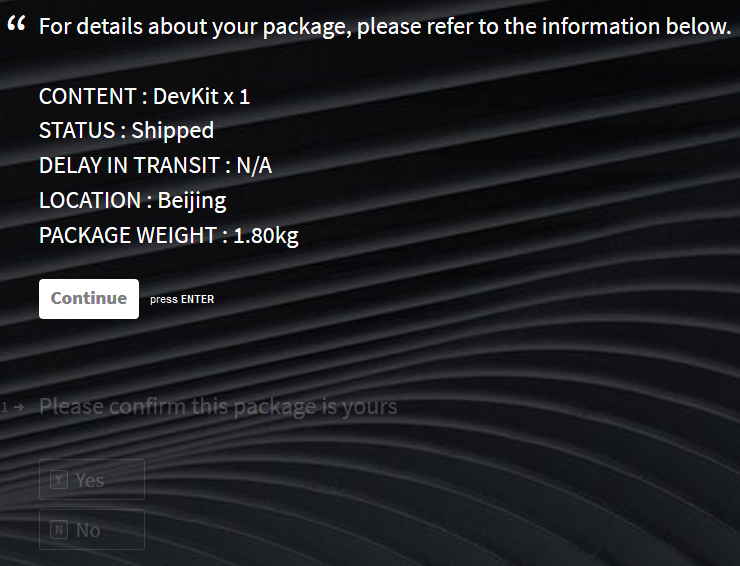
Task: Click the question number 1 arrow icon
Action: coord(14,407)
